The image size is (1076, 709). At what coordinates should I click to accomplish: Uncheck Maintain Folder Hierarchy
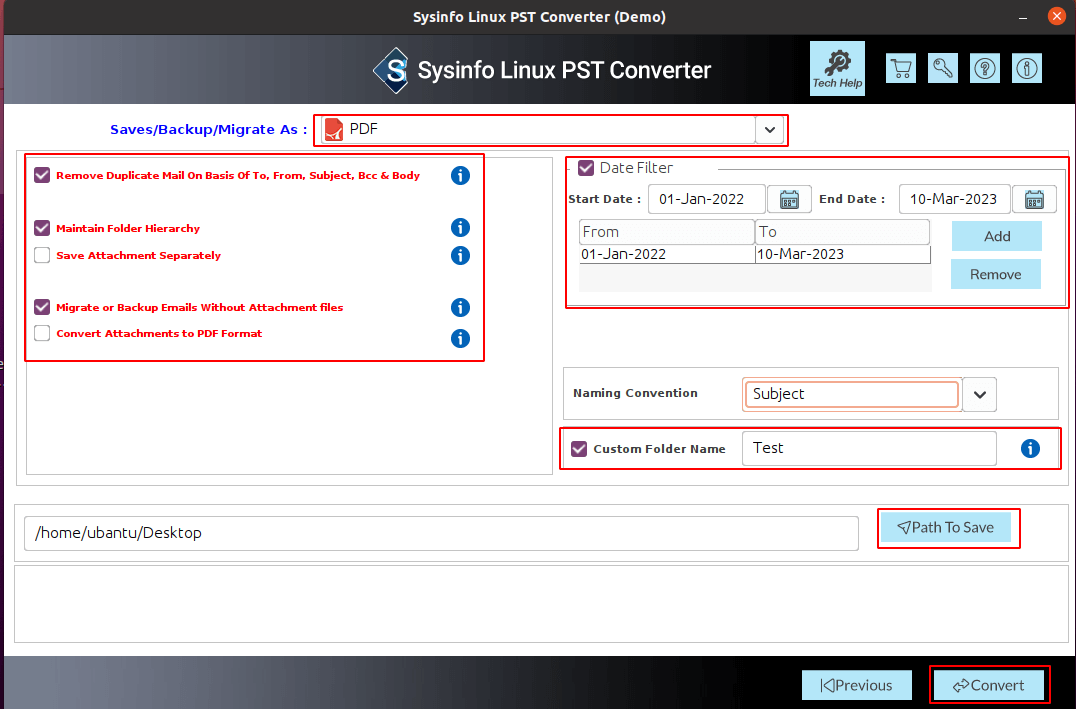coord(42,228)
